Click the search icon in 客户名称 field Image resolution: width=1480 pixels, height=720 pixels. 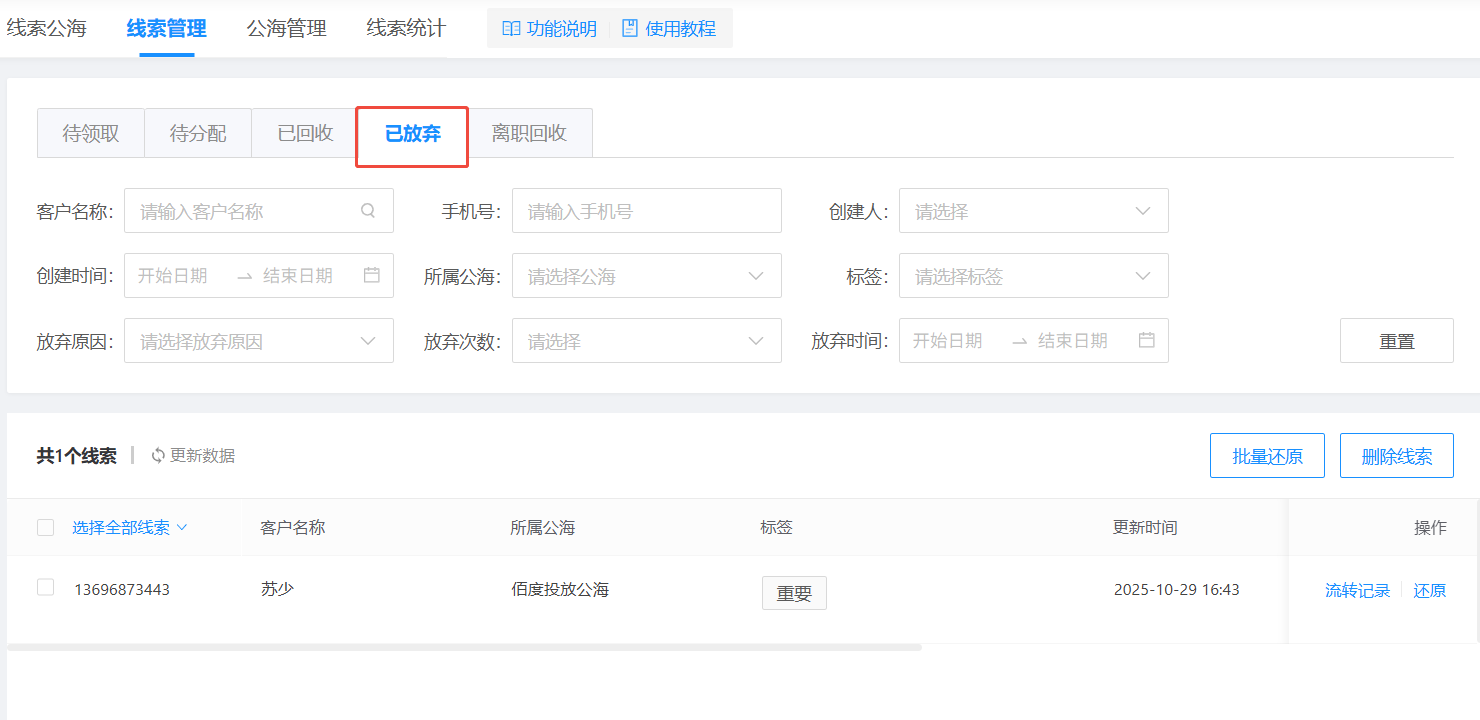pyautogui.click(x=368, y=211)
